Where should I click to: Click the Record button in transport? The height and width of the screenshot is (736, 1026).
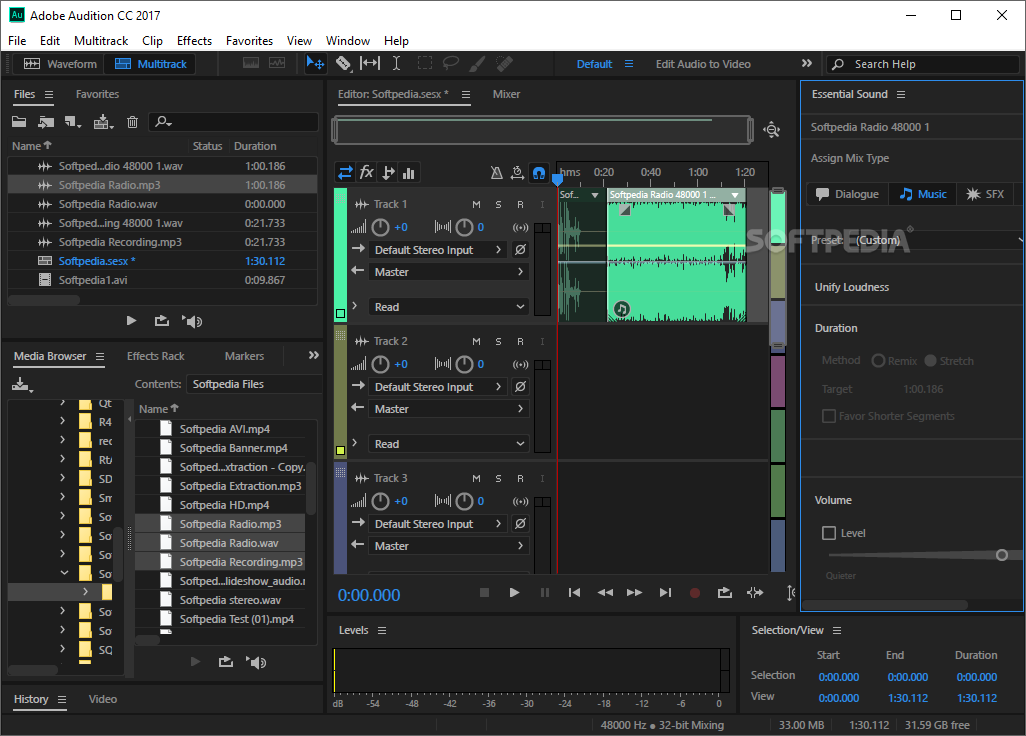coord(695,593)
